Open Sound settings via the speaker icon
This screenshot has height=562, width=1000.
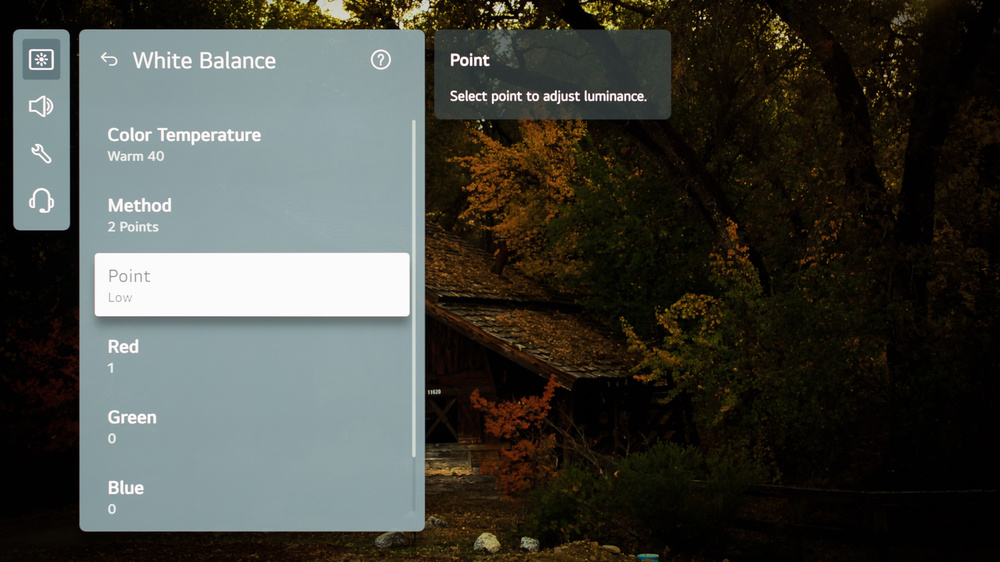click(x=41, y=107)
